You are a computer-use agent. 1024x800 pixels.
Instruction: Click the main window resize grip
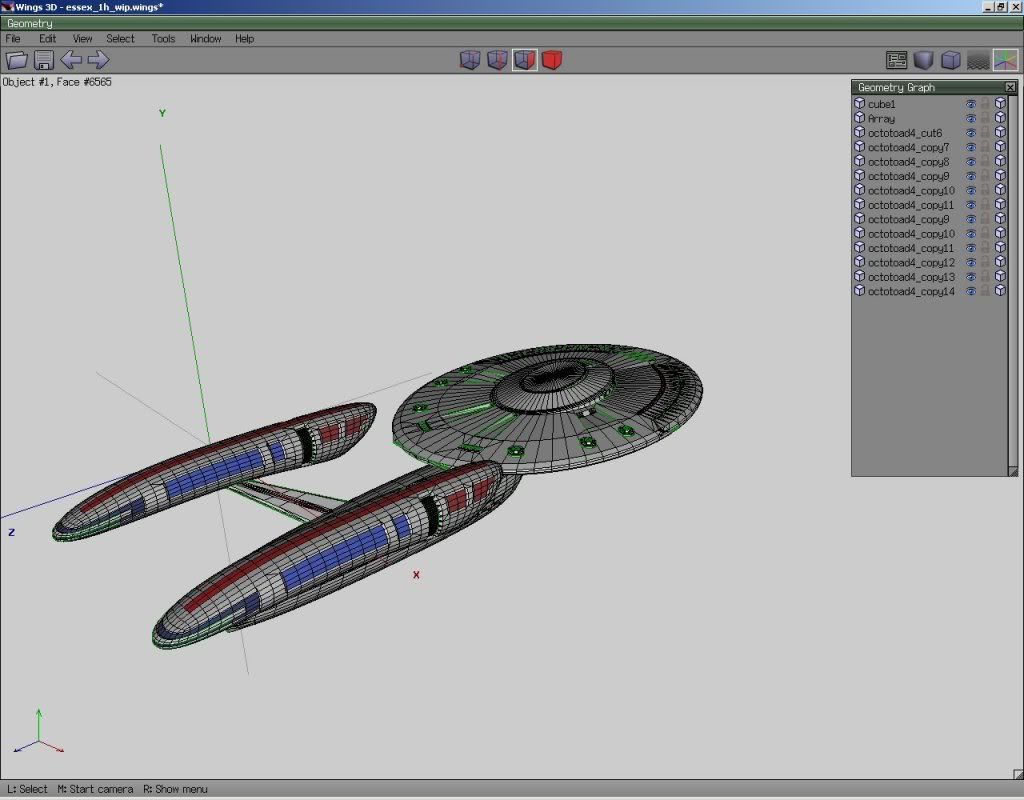pos(1017,774)
